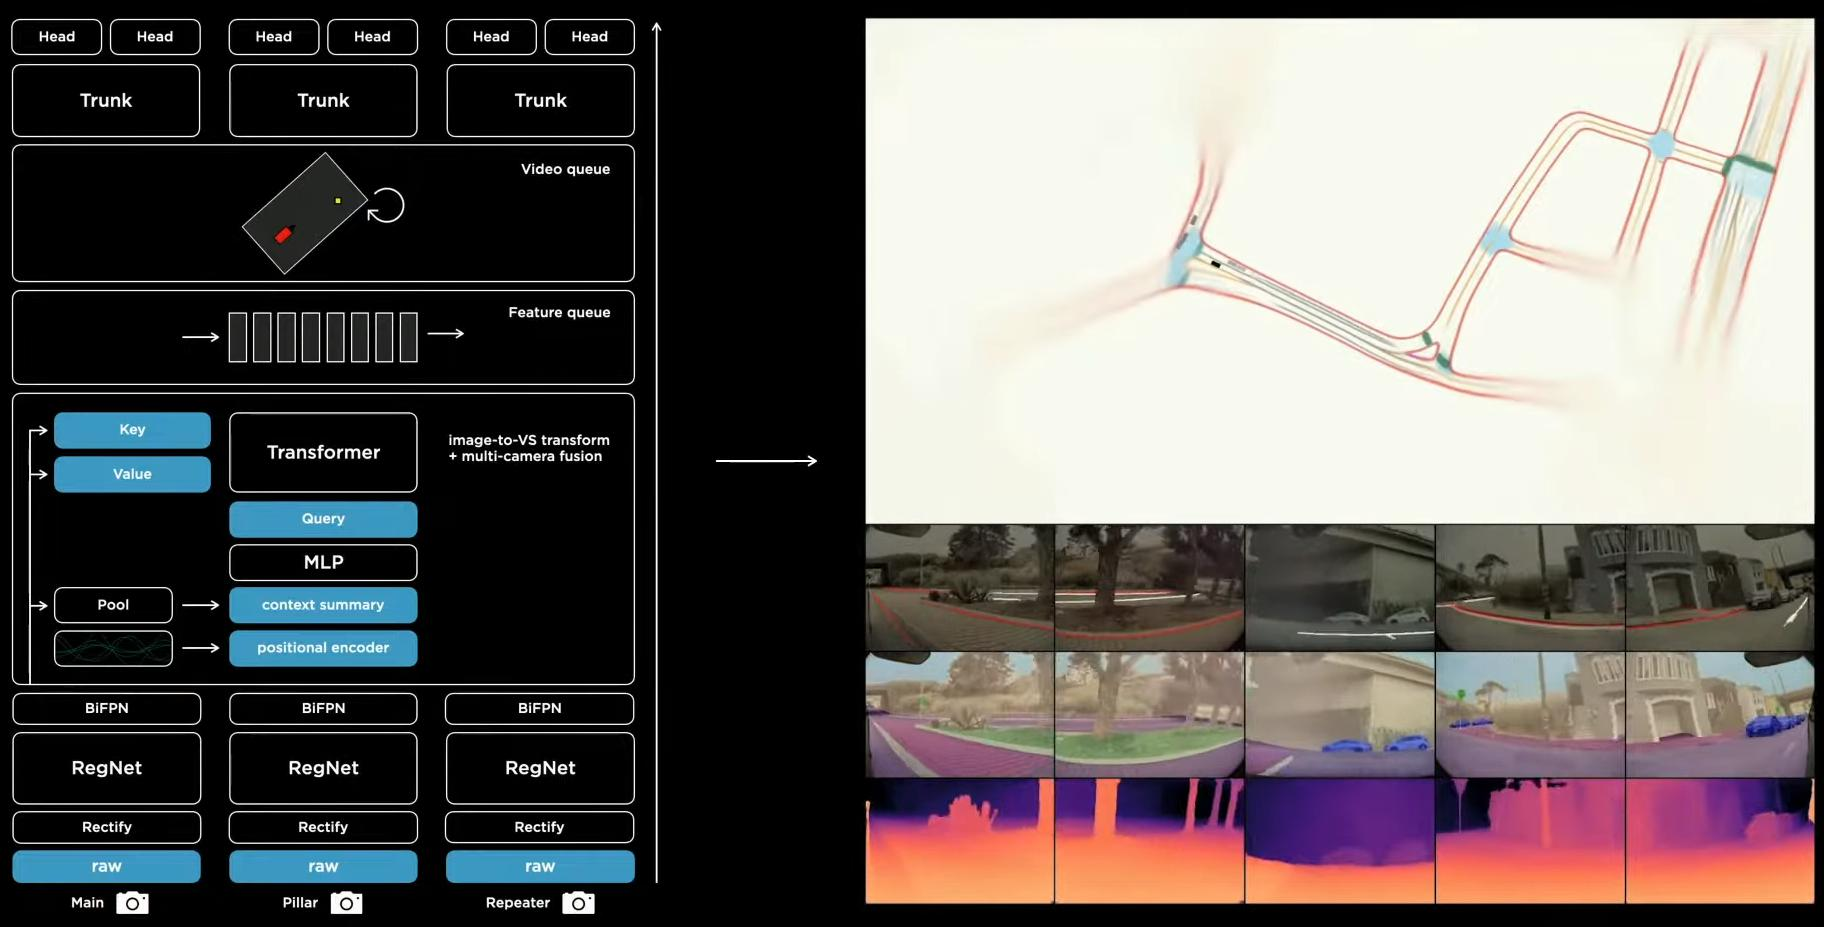The width and height of the screenshot is (1824, 927).
Task: Click the "Repeater" camera label
Action: (518, 903)
